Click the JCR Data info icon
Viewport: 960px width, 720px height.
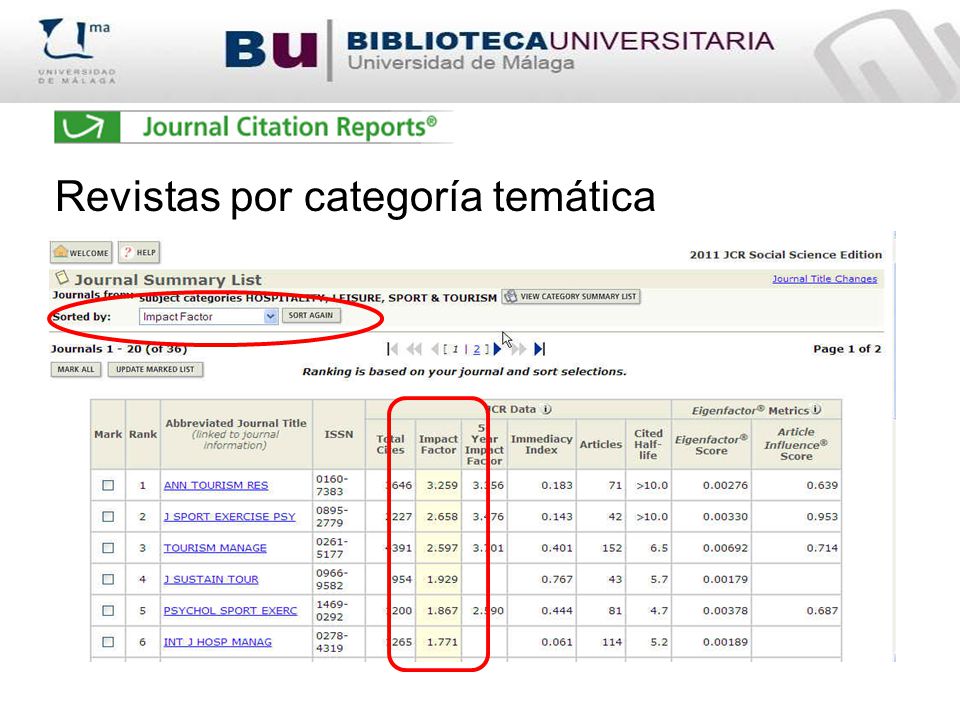547,409
